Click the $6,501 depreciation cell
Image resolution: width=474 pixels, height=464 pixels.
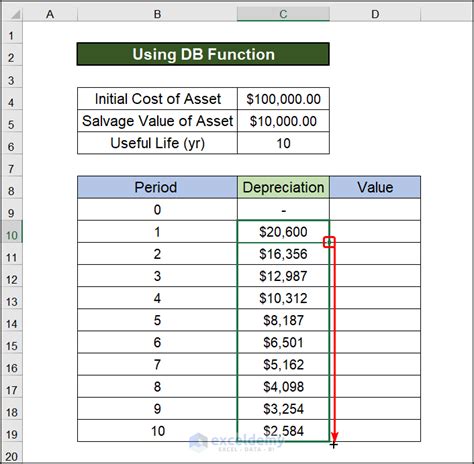[283, 342]
